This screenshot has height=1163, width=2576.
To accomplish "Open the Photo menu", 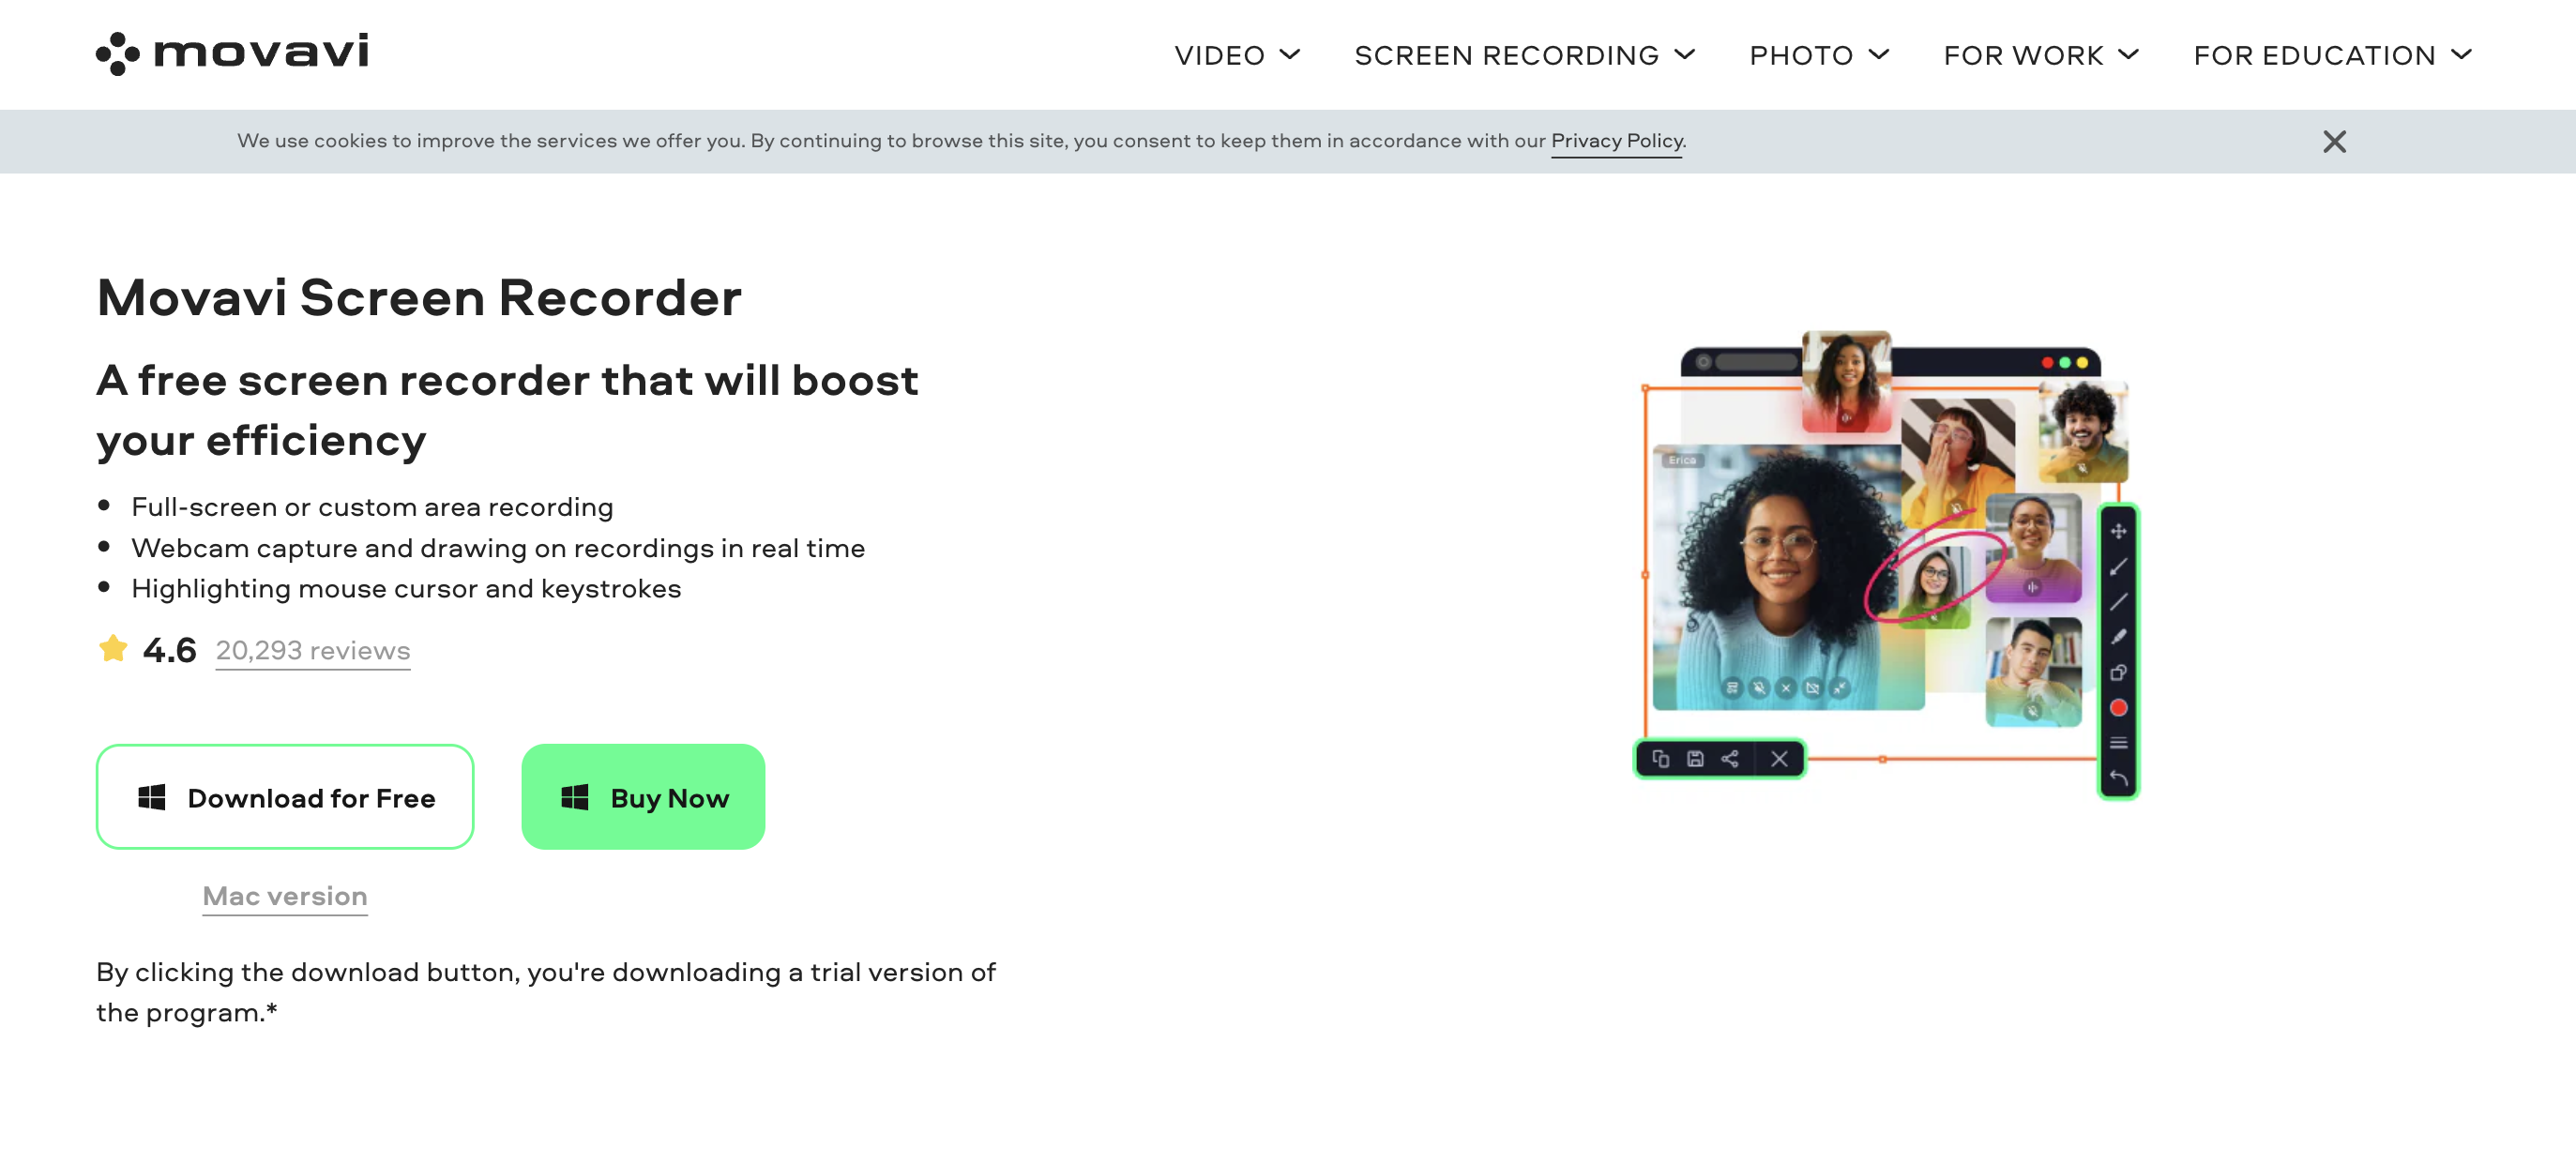I will pos(1801,55).
